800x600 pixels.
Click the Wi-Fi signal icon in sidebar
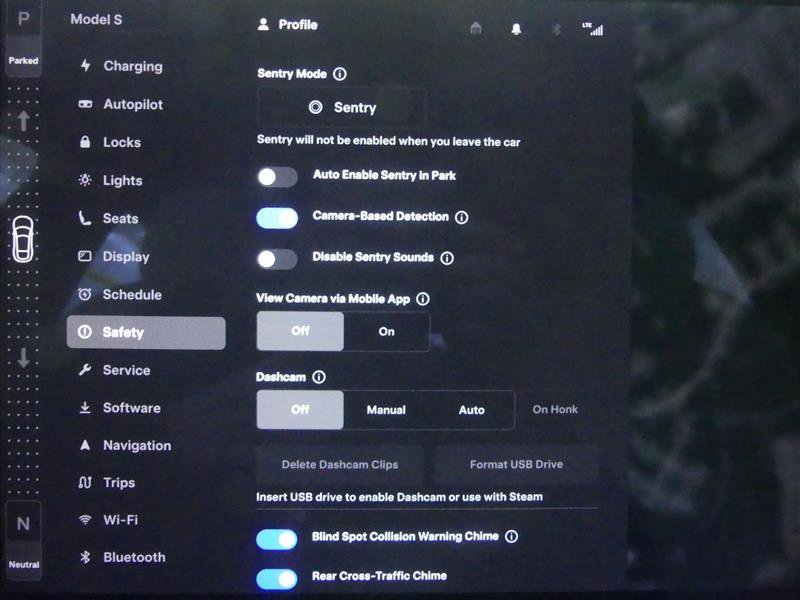tap(85, 520)
